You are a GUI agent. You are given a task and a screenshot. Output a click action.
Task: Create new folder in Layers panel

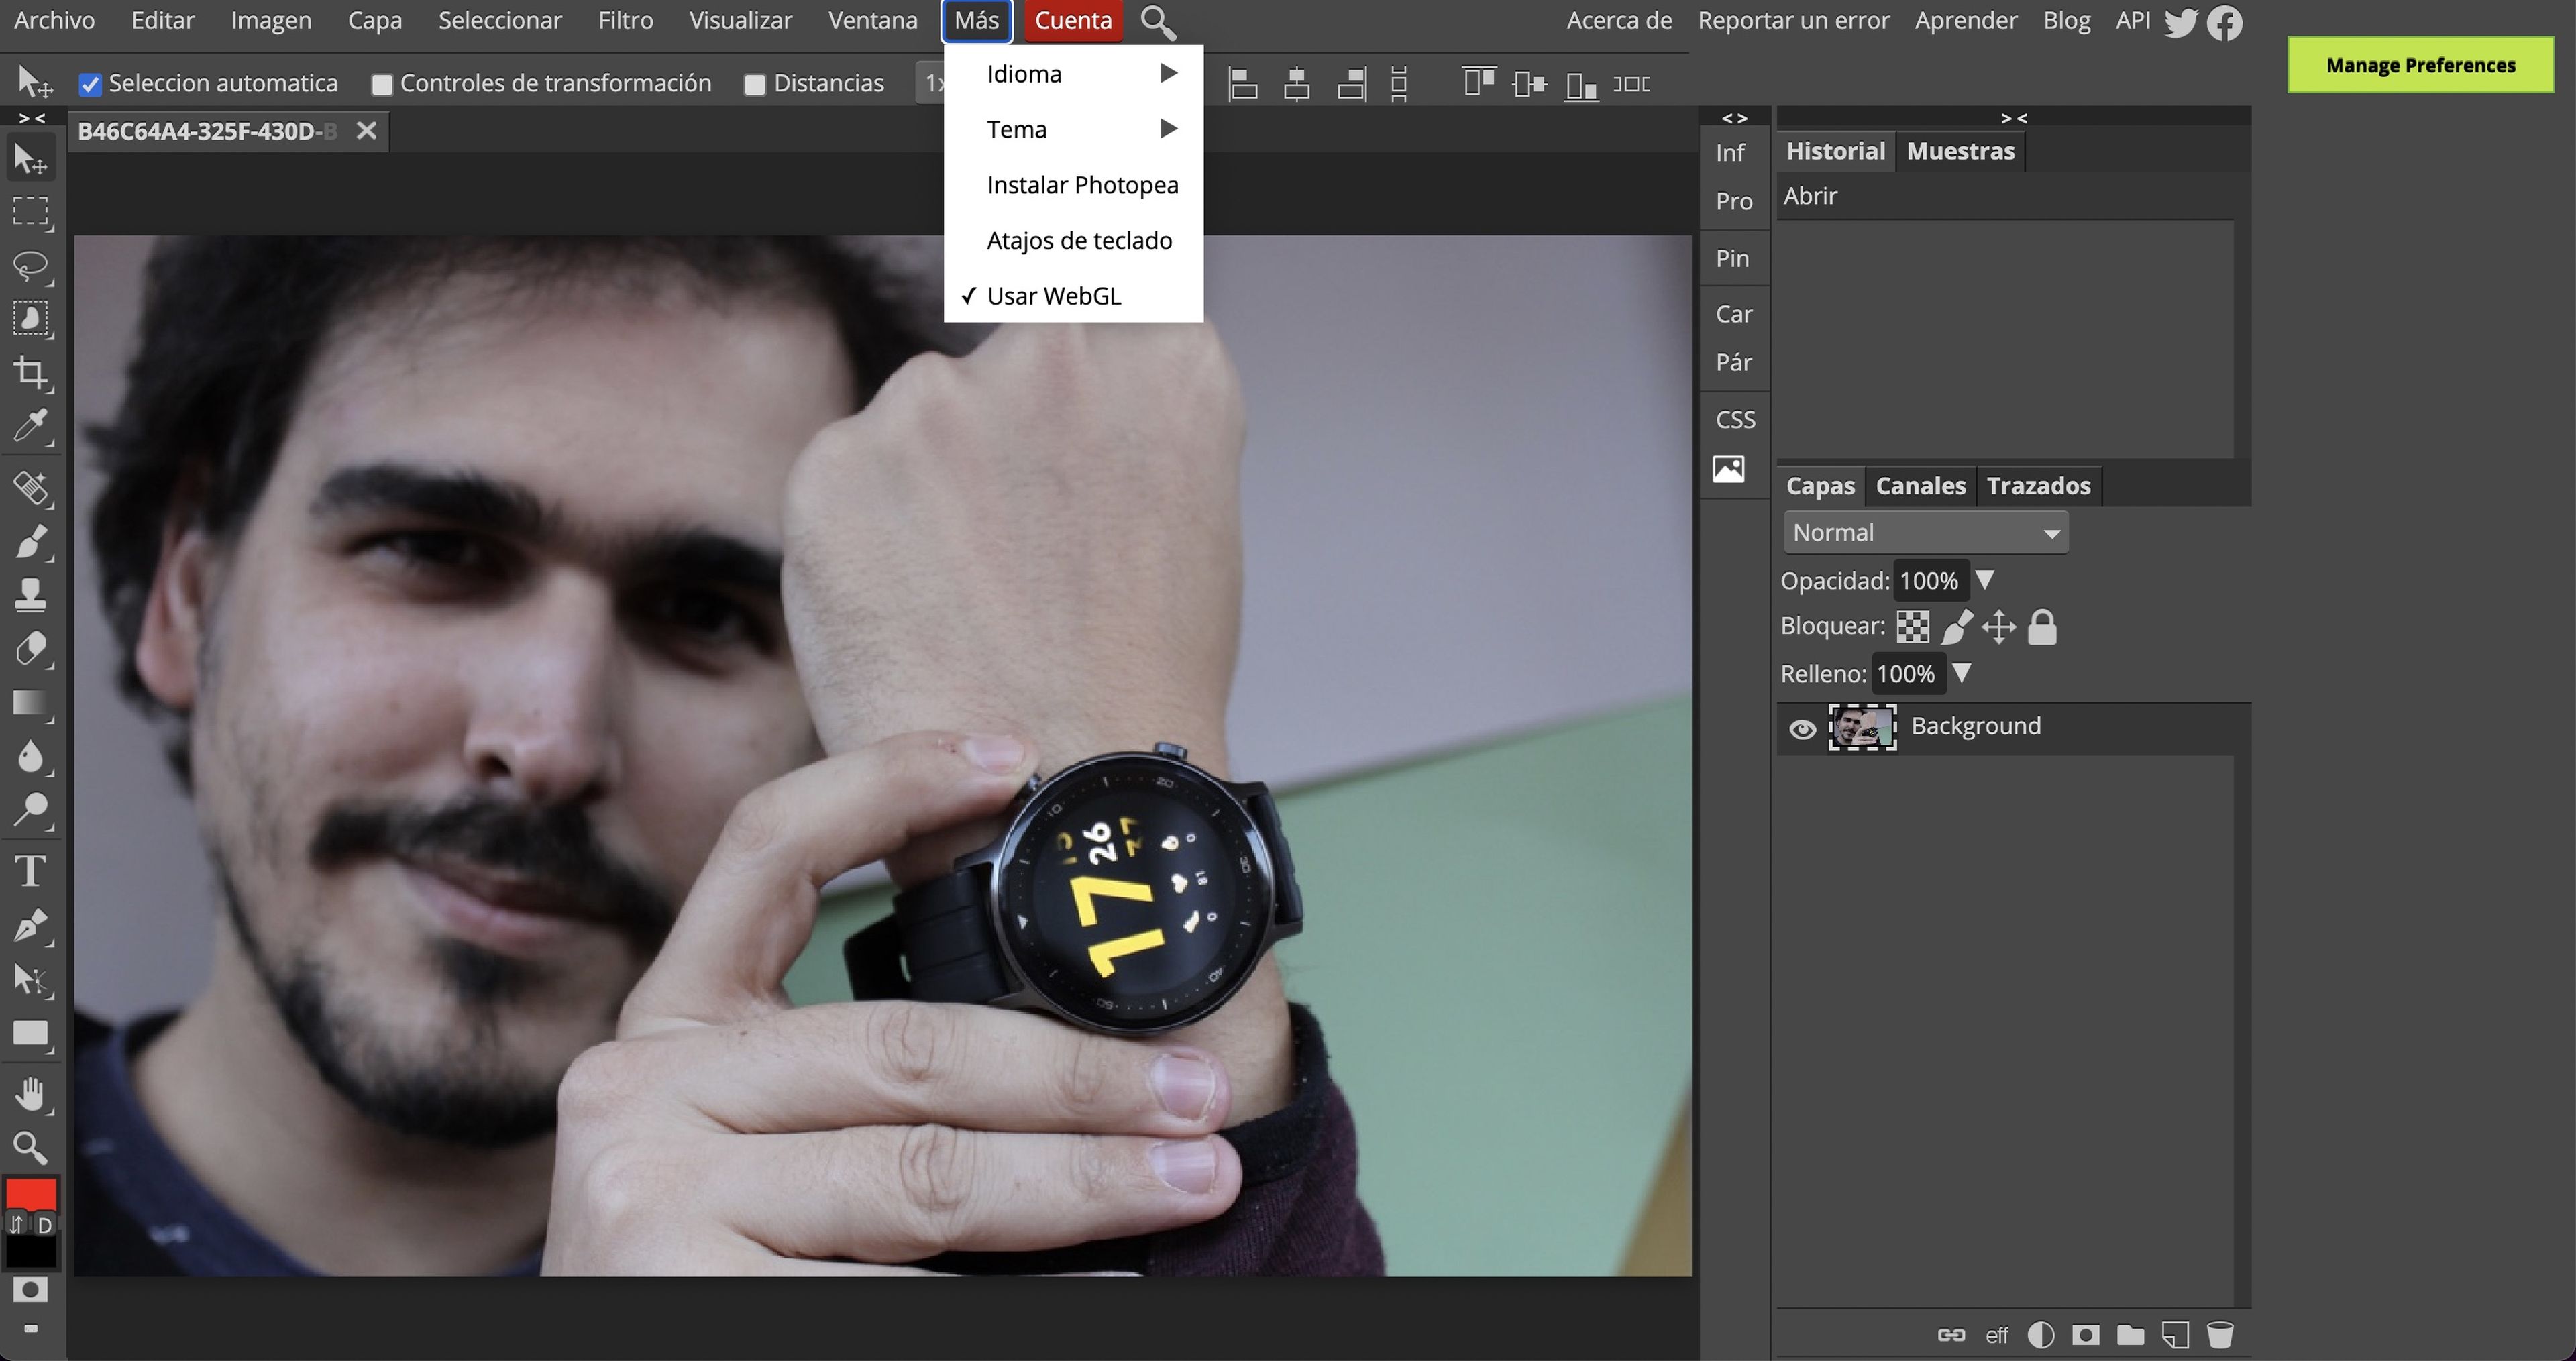[2130, 1335]
